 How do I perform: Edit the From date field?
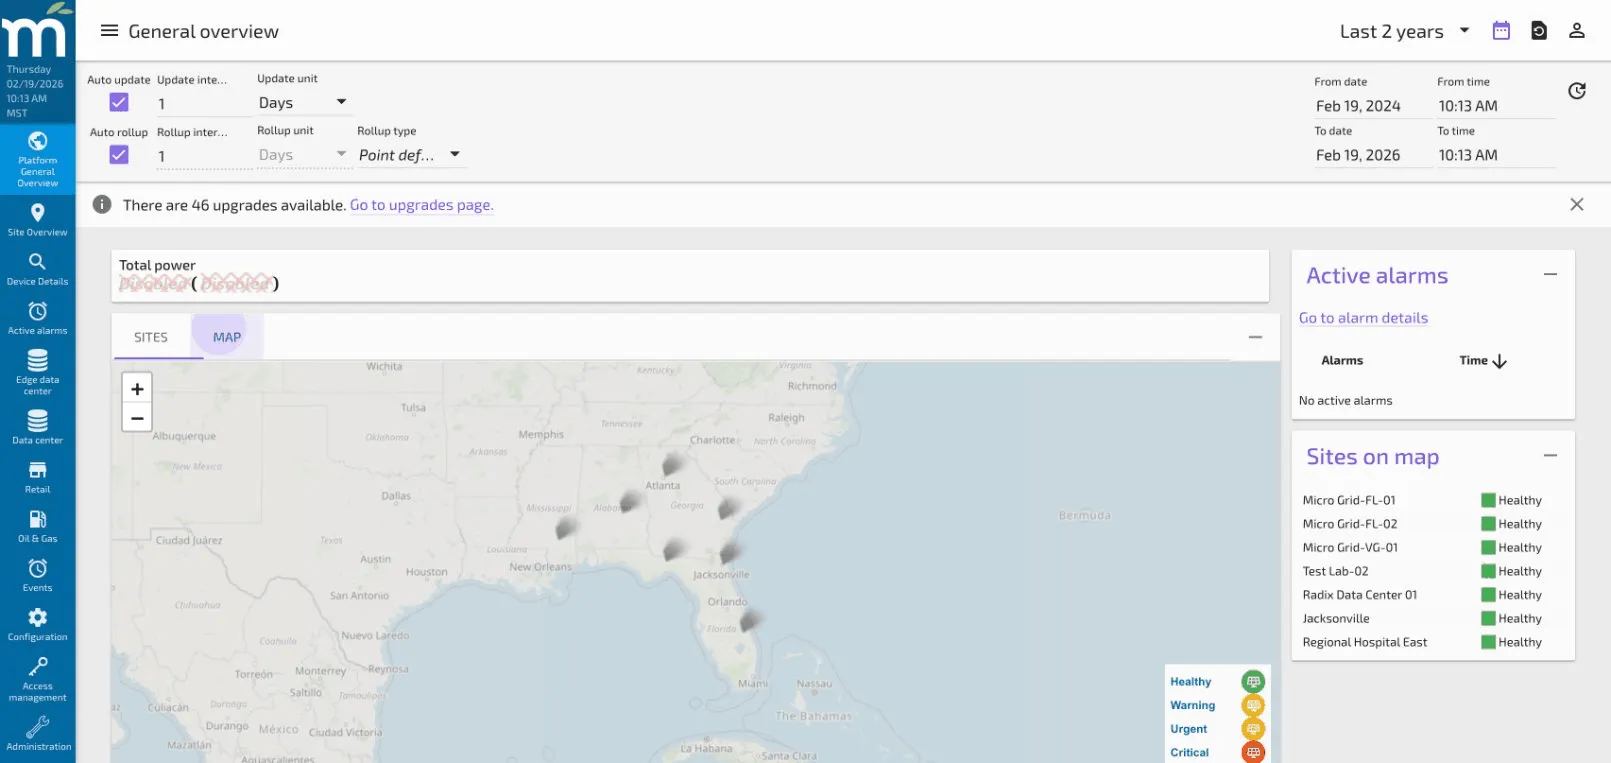click(1372, 106)
